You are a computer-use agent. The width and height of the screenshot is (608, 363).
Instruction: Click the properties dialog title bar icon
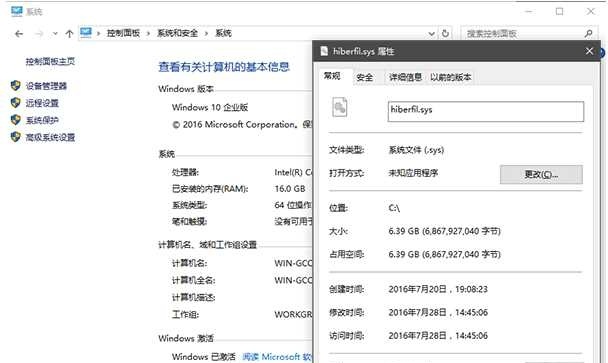click(x=324, y=51)
